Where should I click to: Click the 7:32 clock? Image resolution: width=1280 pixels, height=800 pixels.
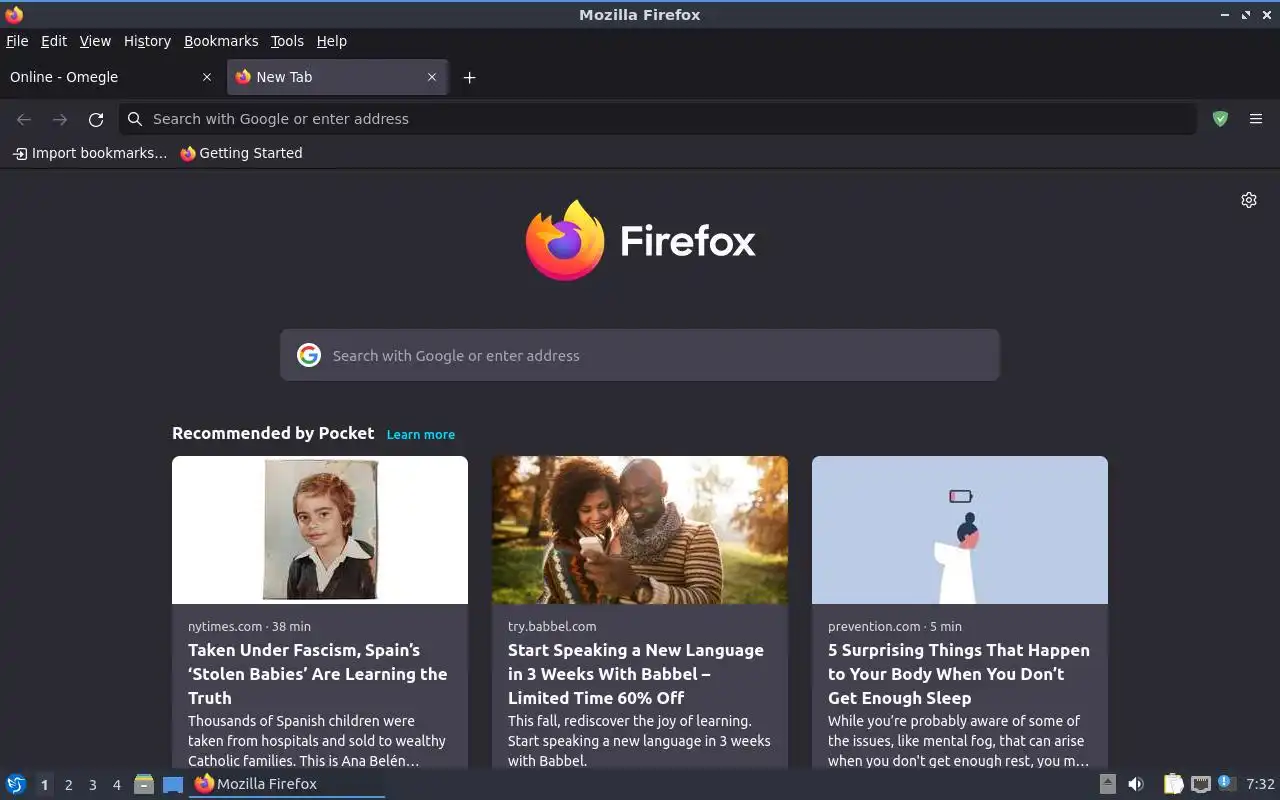[x=1260, y=784]
